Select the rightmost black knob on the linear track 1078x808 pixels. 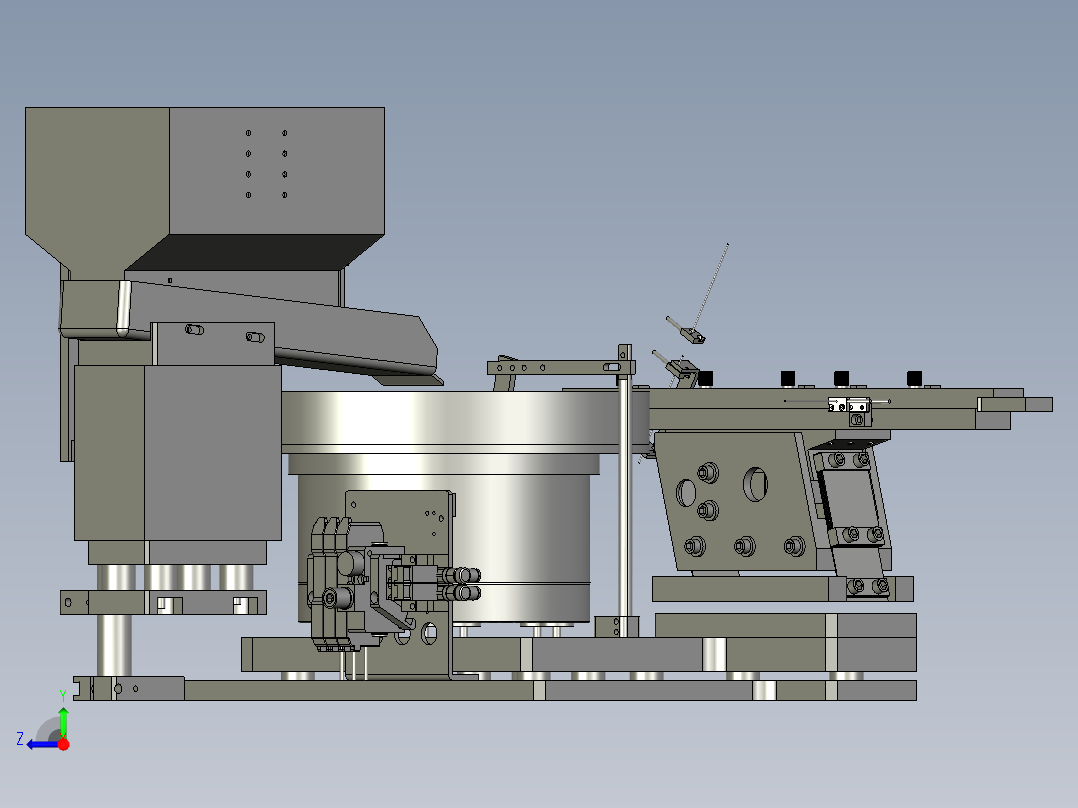click(x=914, y=378)
